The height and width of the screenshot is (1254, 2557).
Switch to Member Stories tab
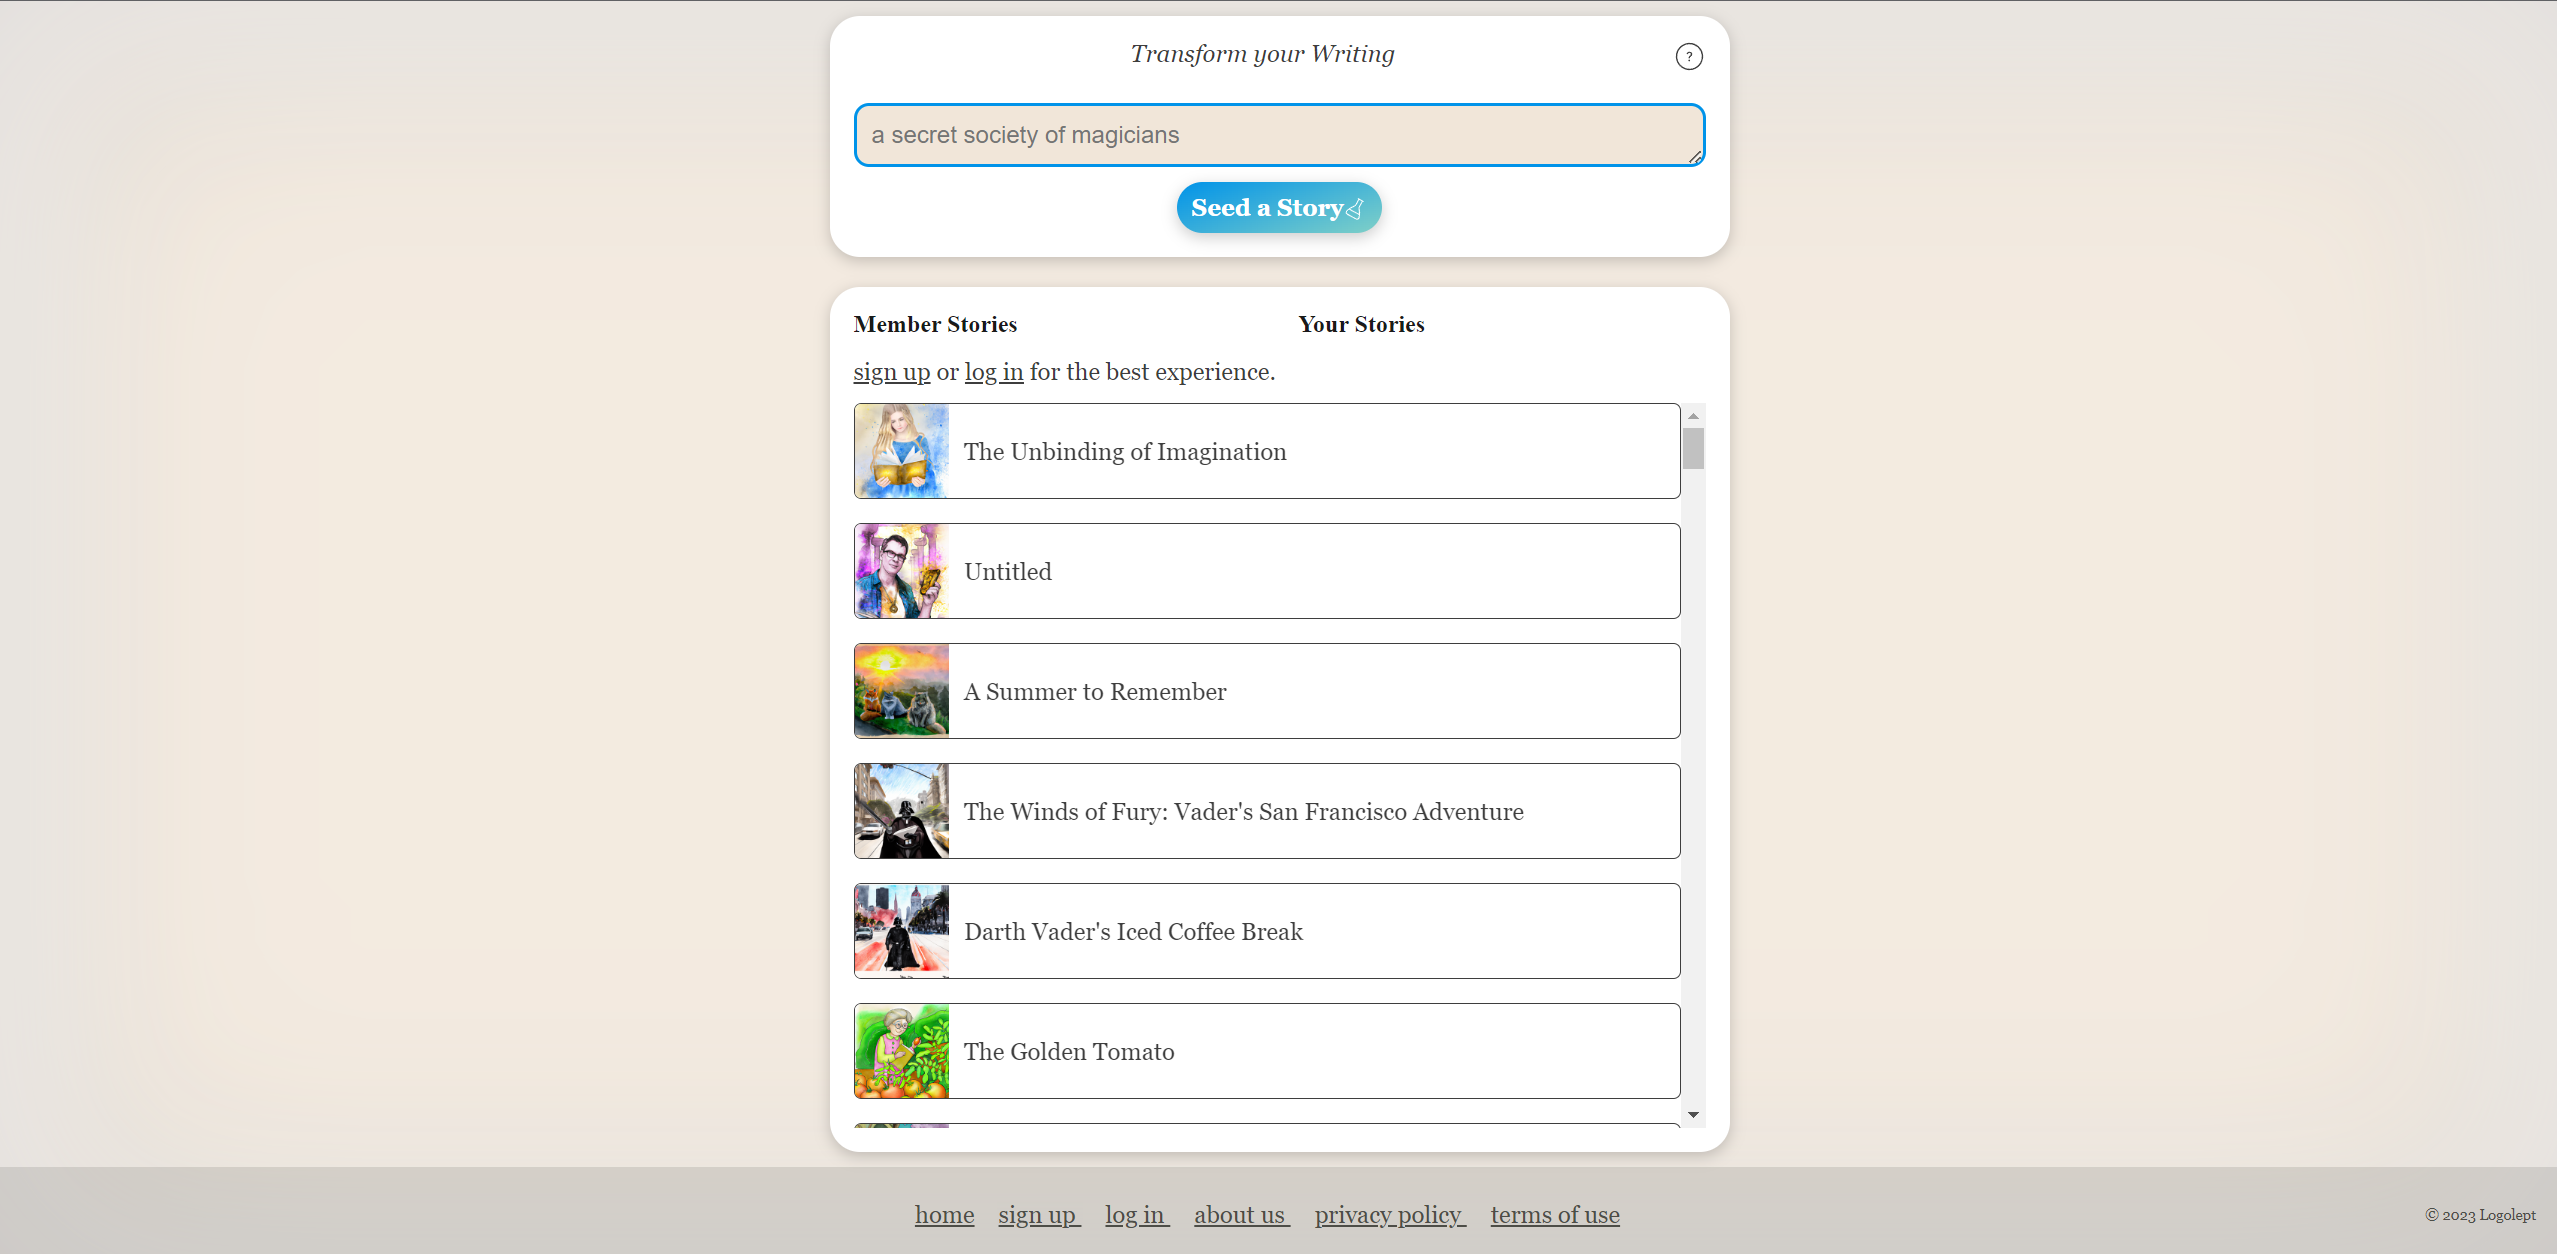coord(934,323)
